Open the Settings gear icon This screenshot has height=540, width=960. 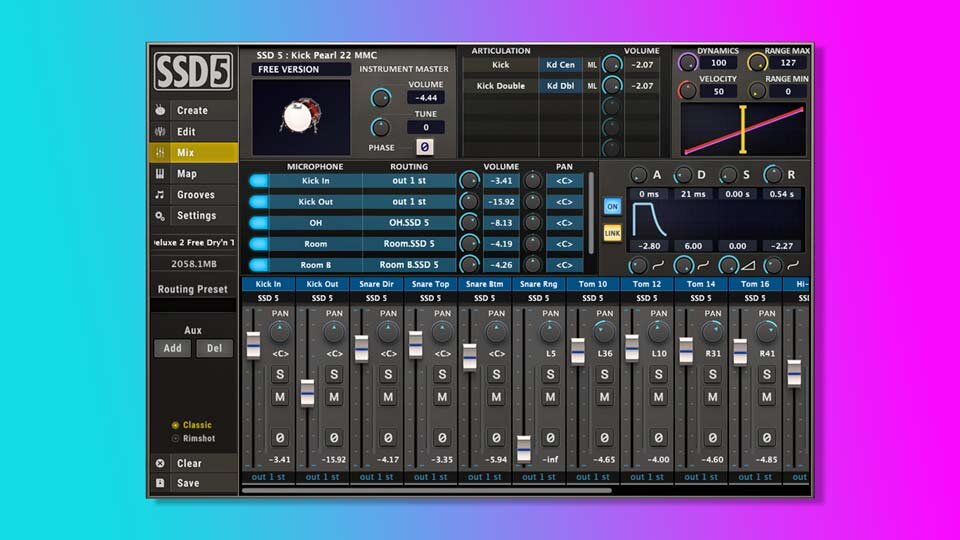click(160, 216)
